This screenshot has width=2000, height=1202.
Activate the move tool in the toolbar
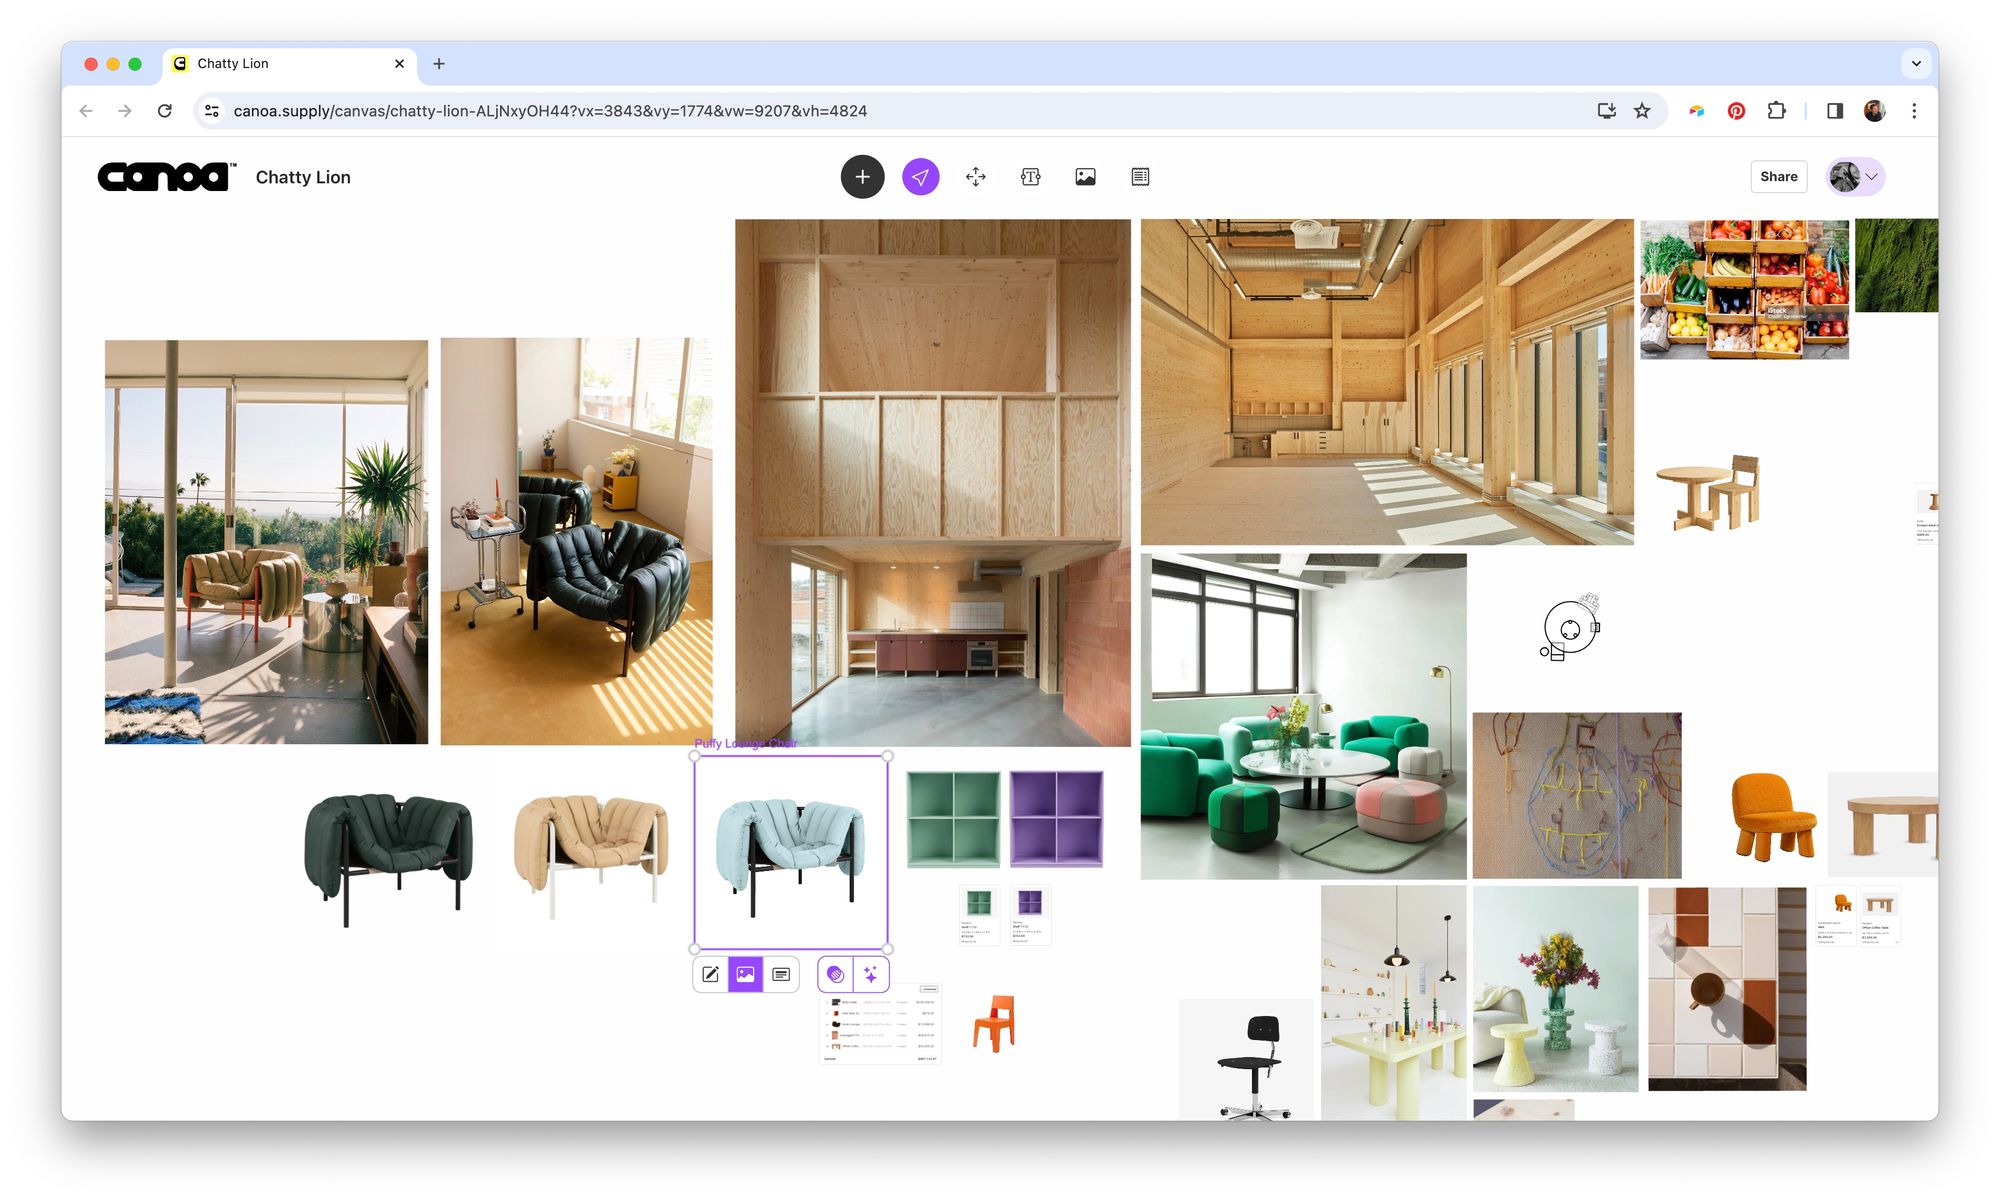[x=976, y=177]
